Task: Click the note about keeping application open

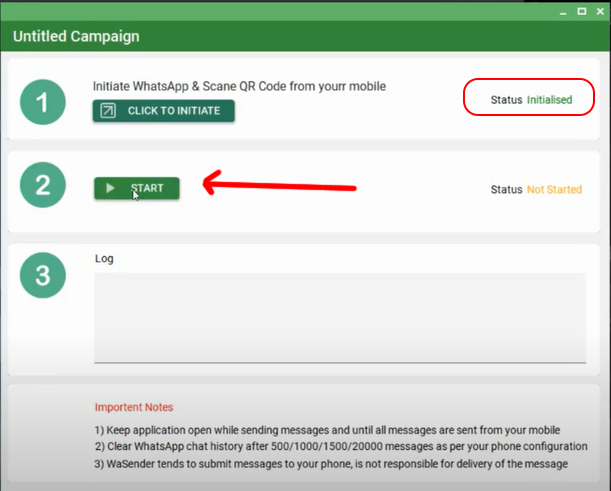Action: pyautogui.click(x=328, y=429)
